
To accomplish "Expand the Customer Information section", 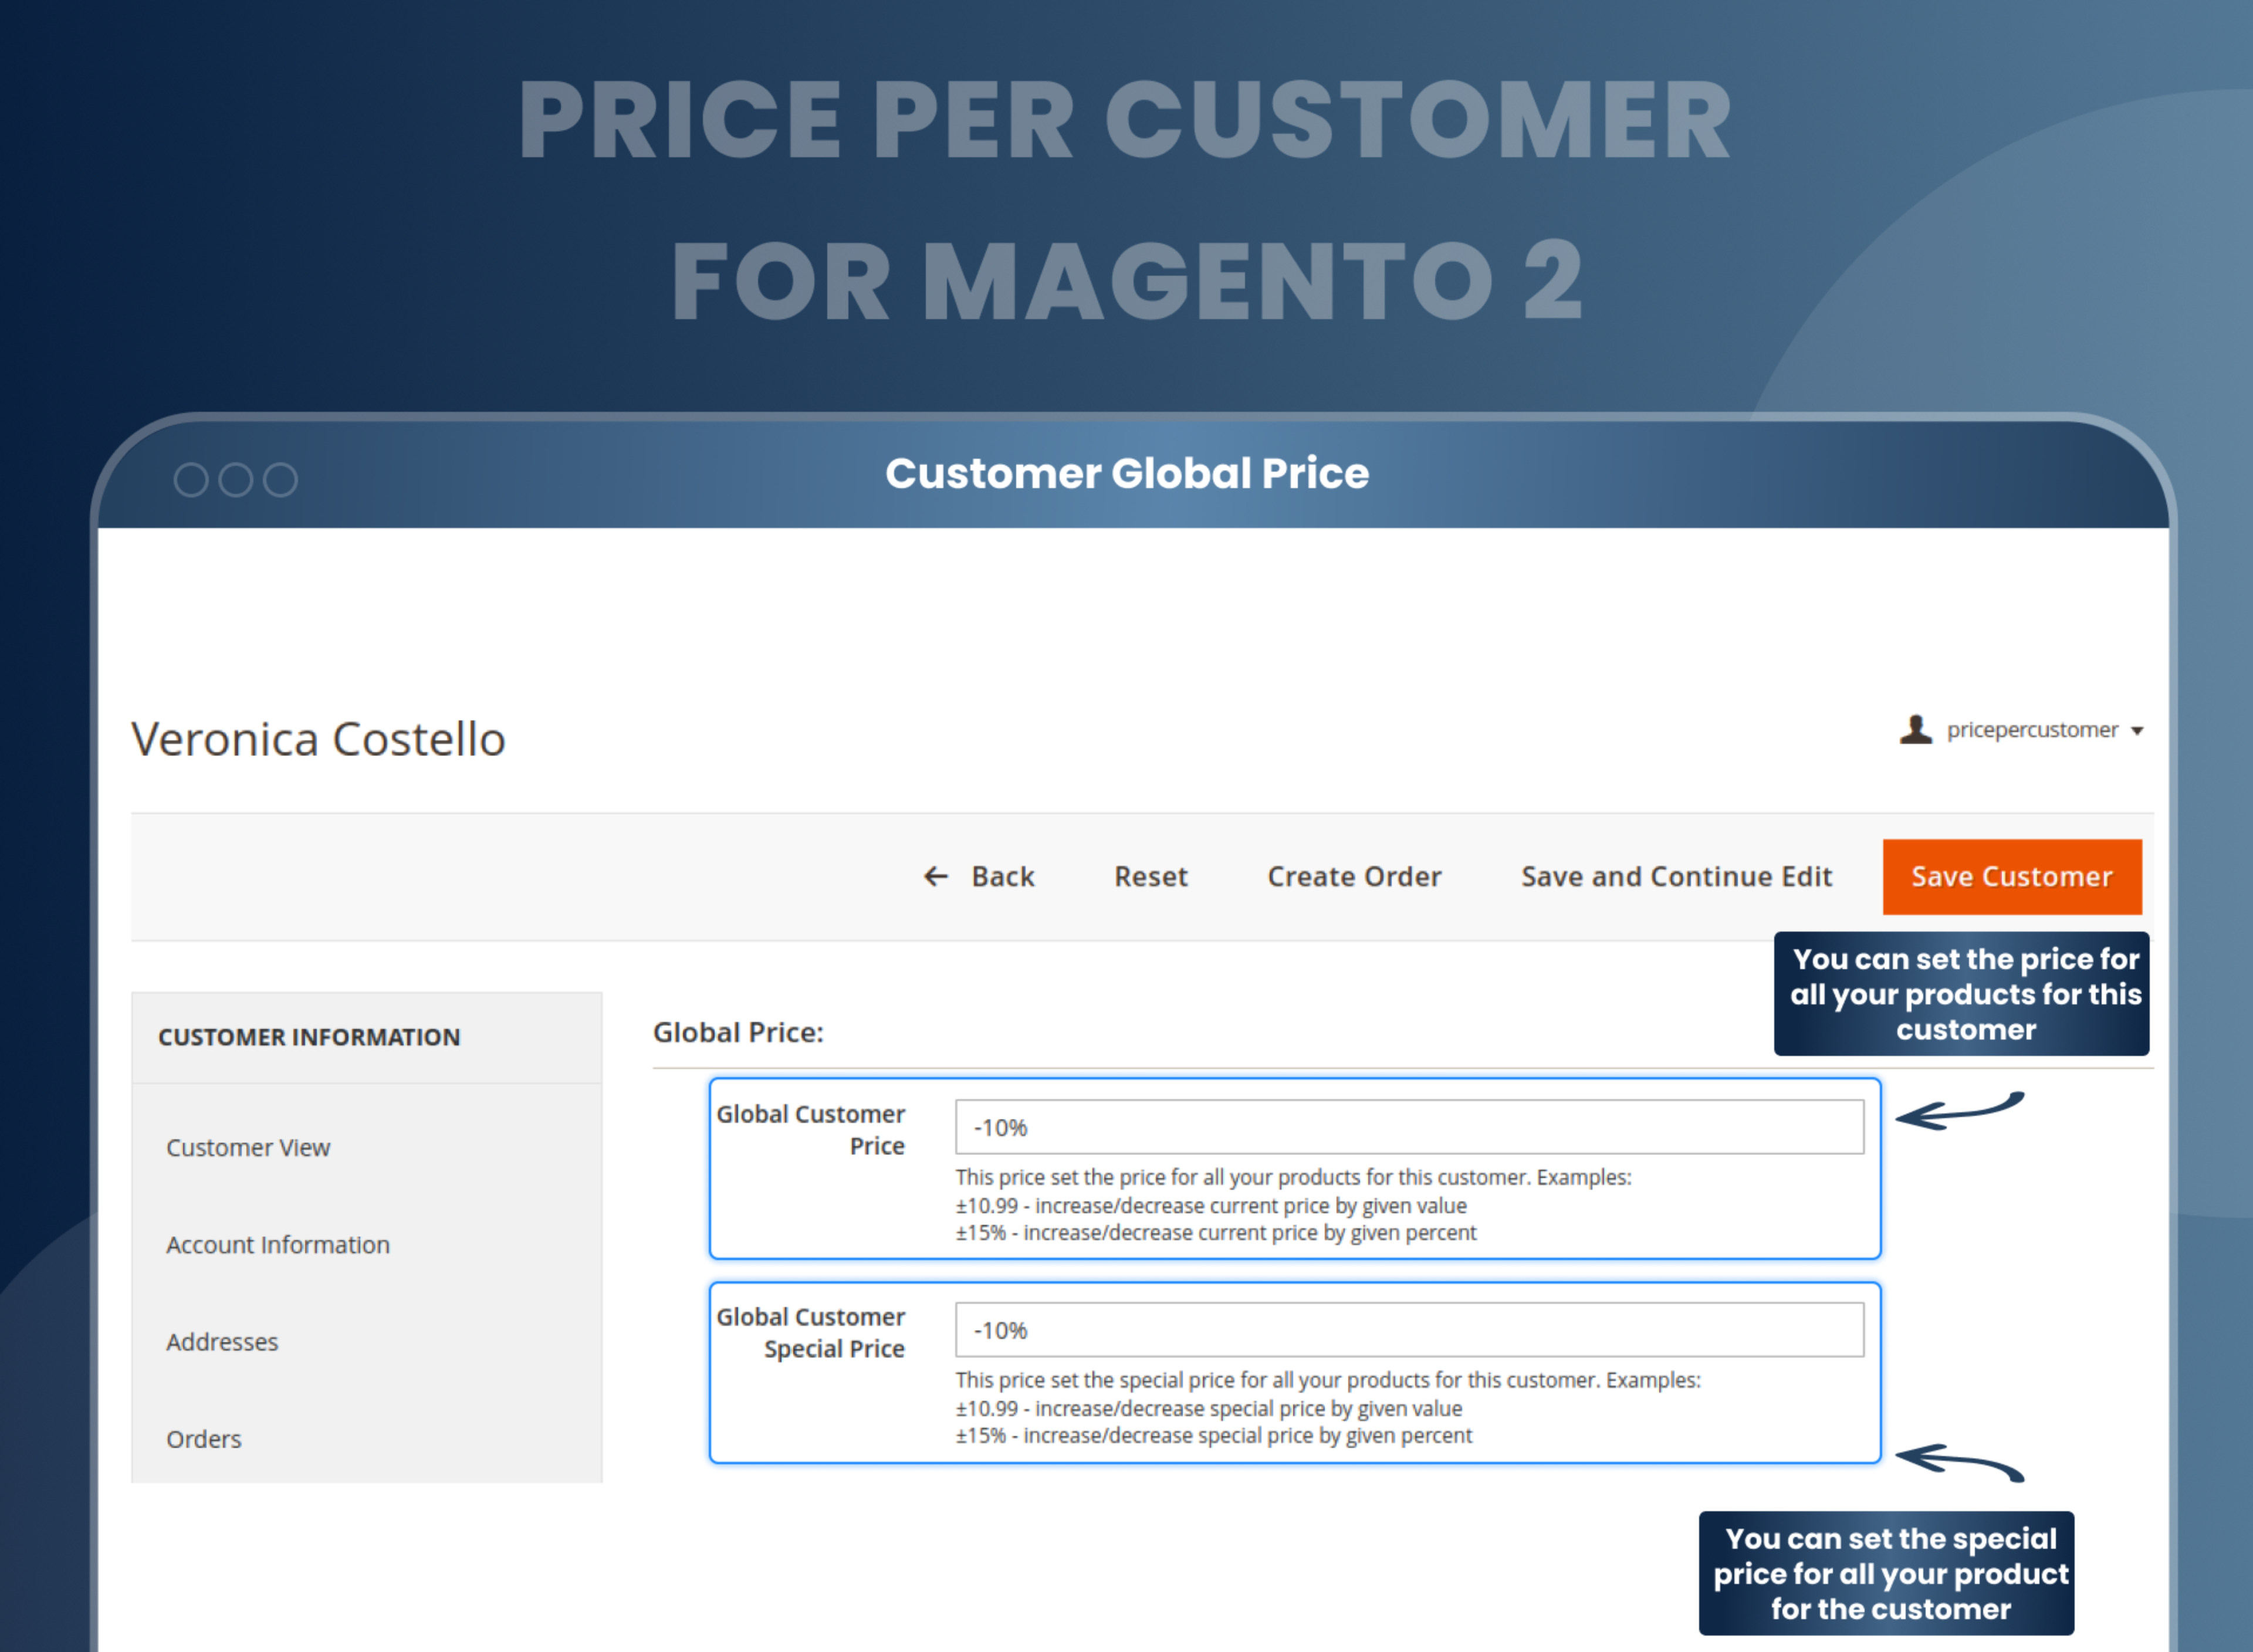I will click(x=310, y=1037).
